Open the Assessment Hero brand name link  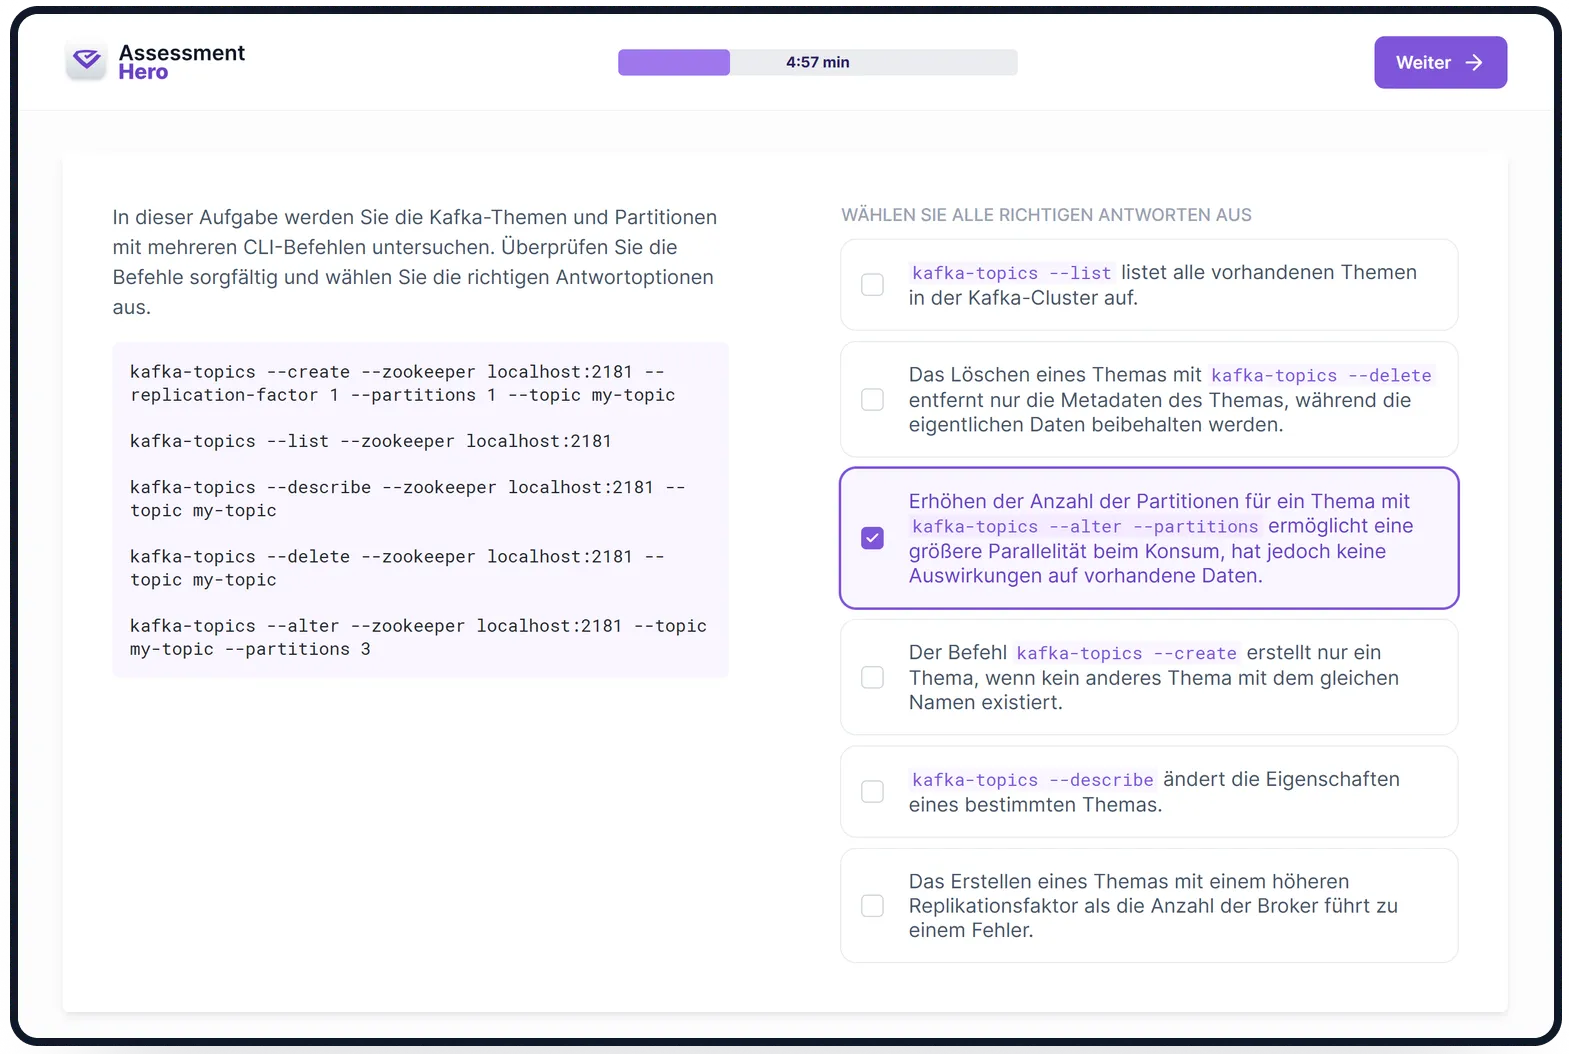click(x=181, y=62)
